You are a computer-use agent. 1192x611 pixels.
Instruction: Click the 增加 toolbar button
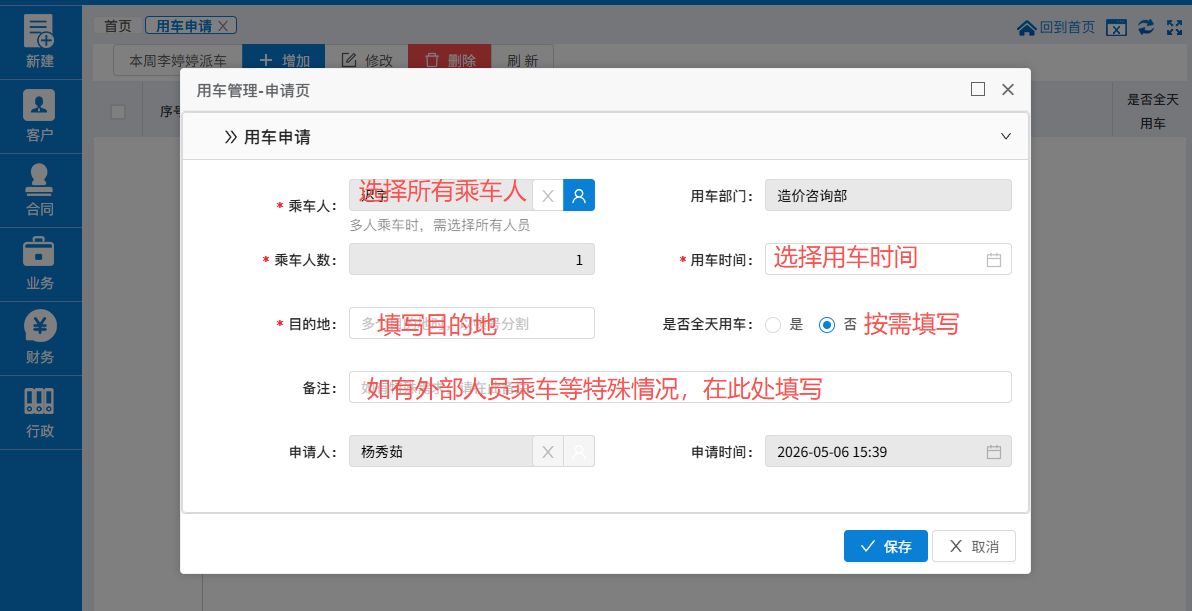point(284,60)
